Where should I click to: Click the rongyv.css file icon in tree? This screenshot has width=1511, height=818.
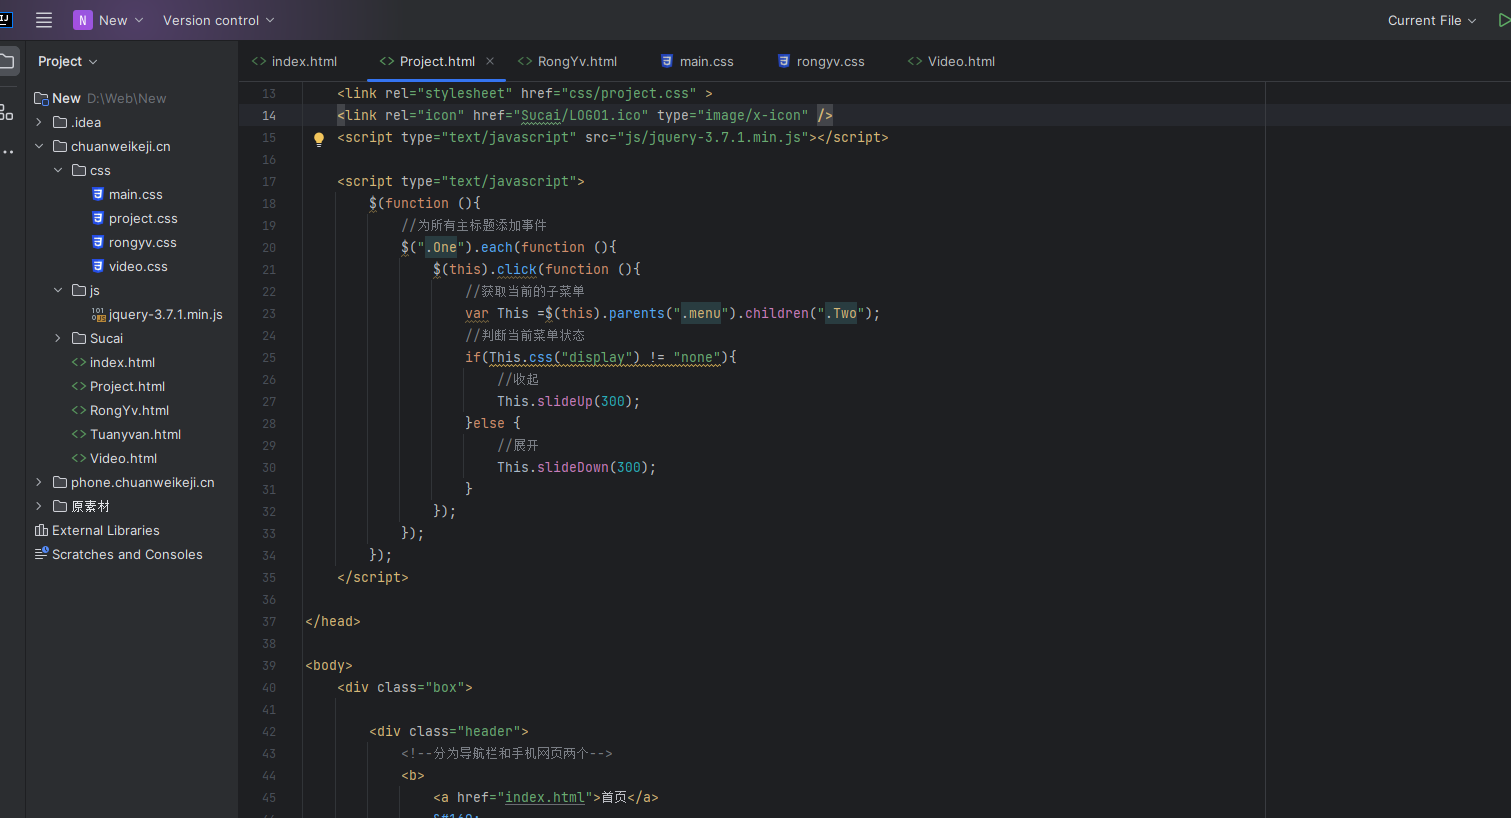(98, 242)
